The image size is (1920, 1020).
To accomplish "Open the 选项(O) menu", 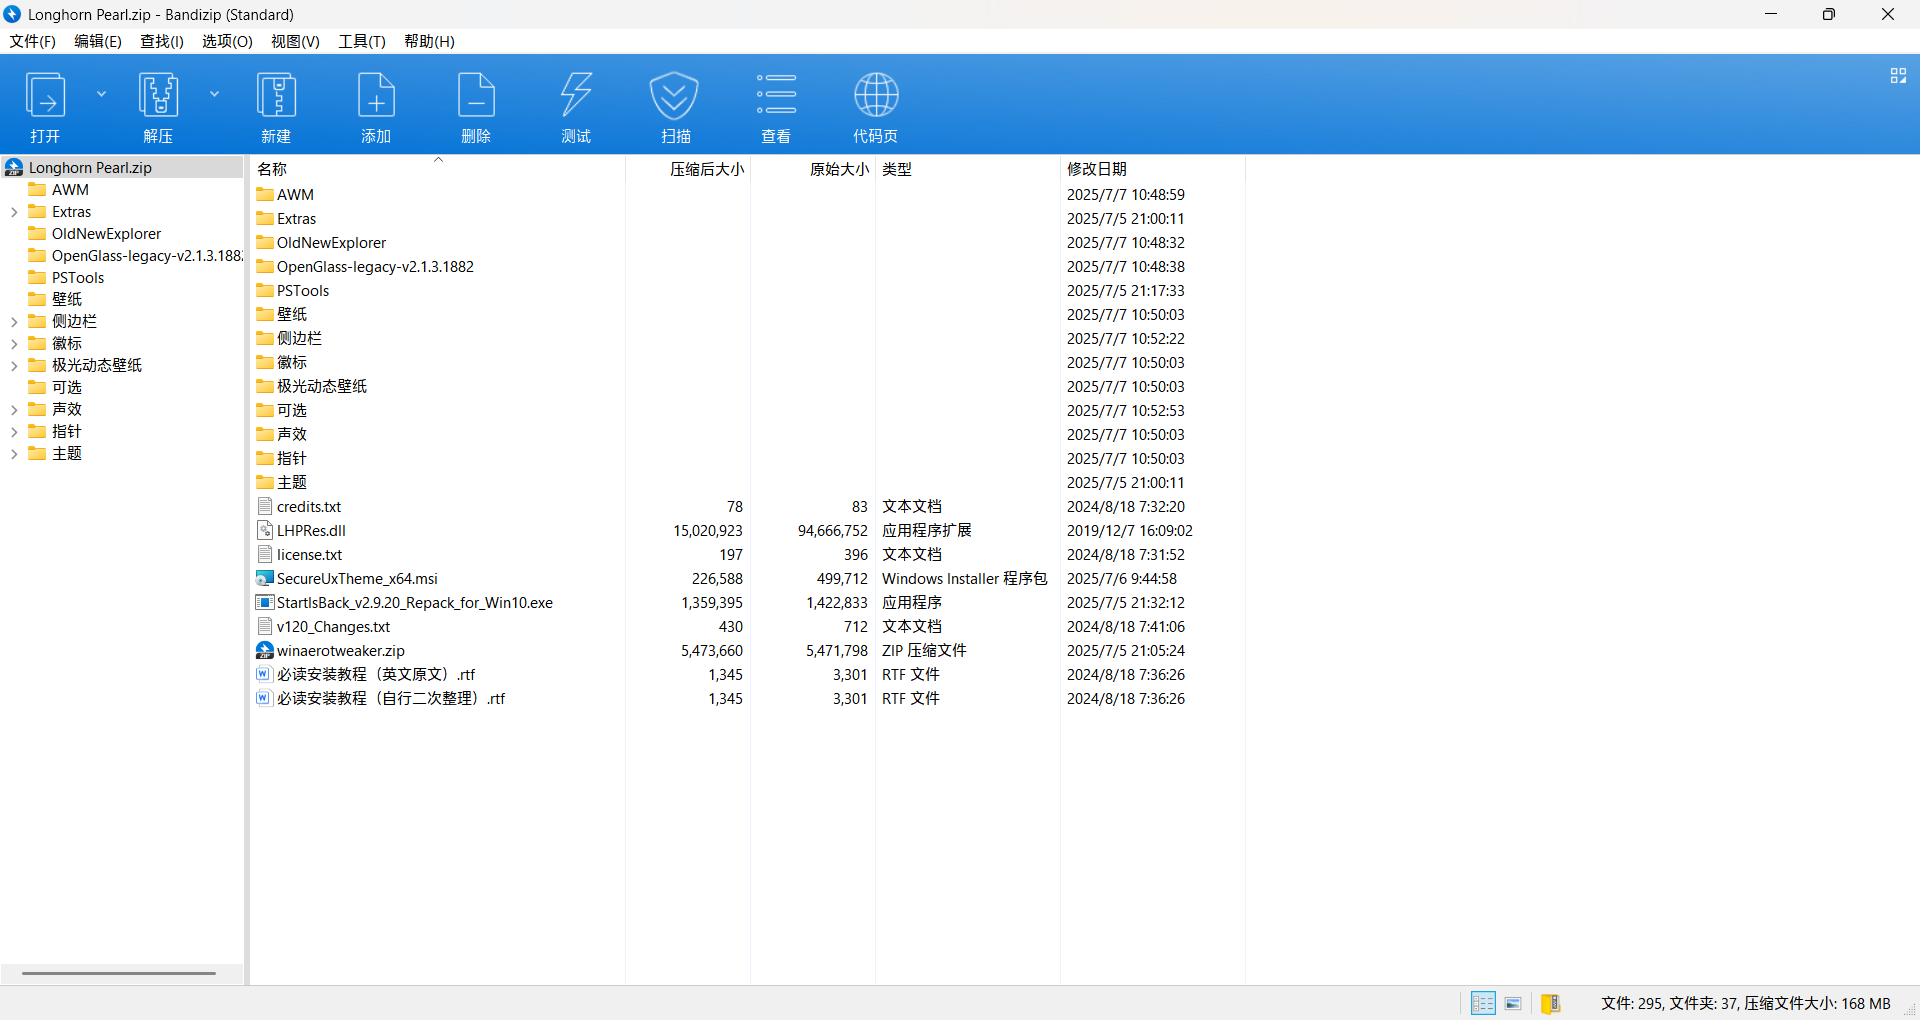I will [x=227, y=41].
